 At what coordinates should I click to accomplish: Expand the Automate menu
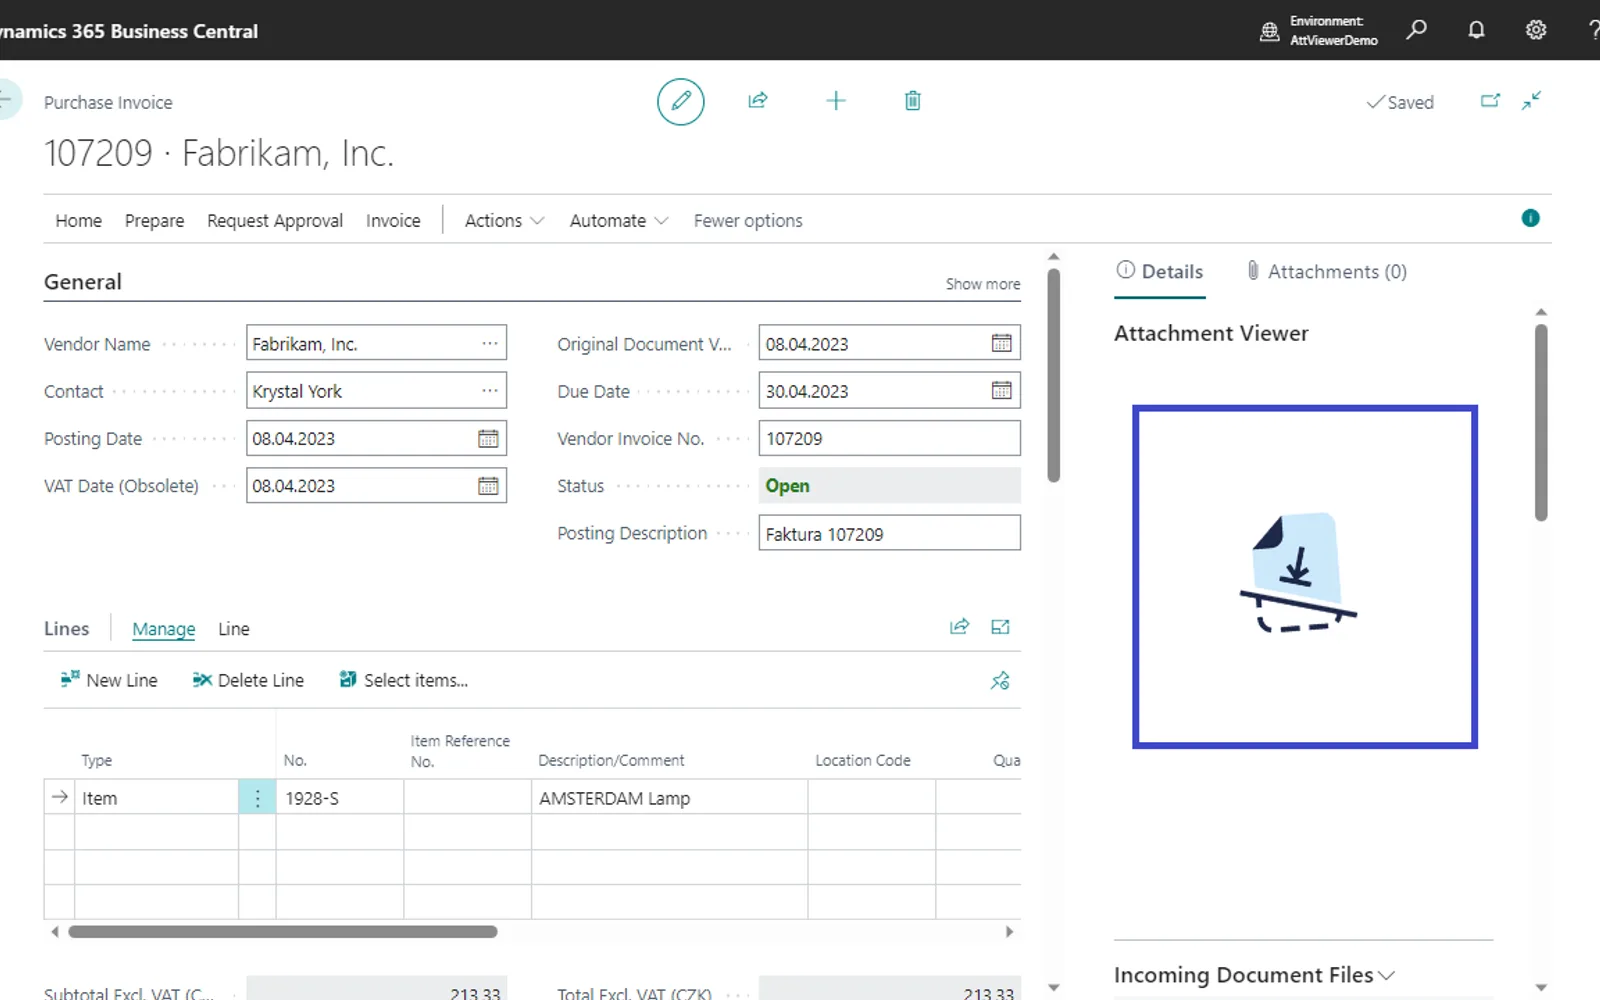(618, 221)
